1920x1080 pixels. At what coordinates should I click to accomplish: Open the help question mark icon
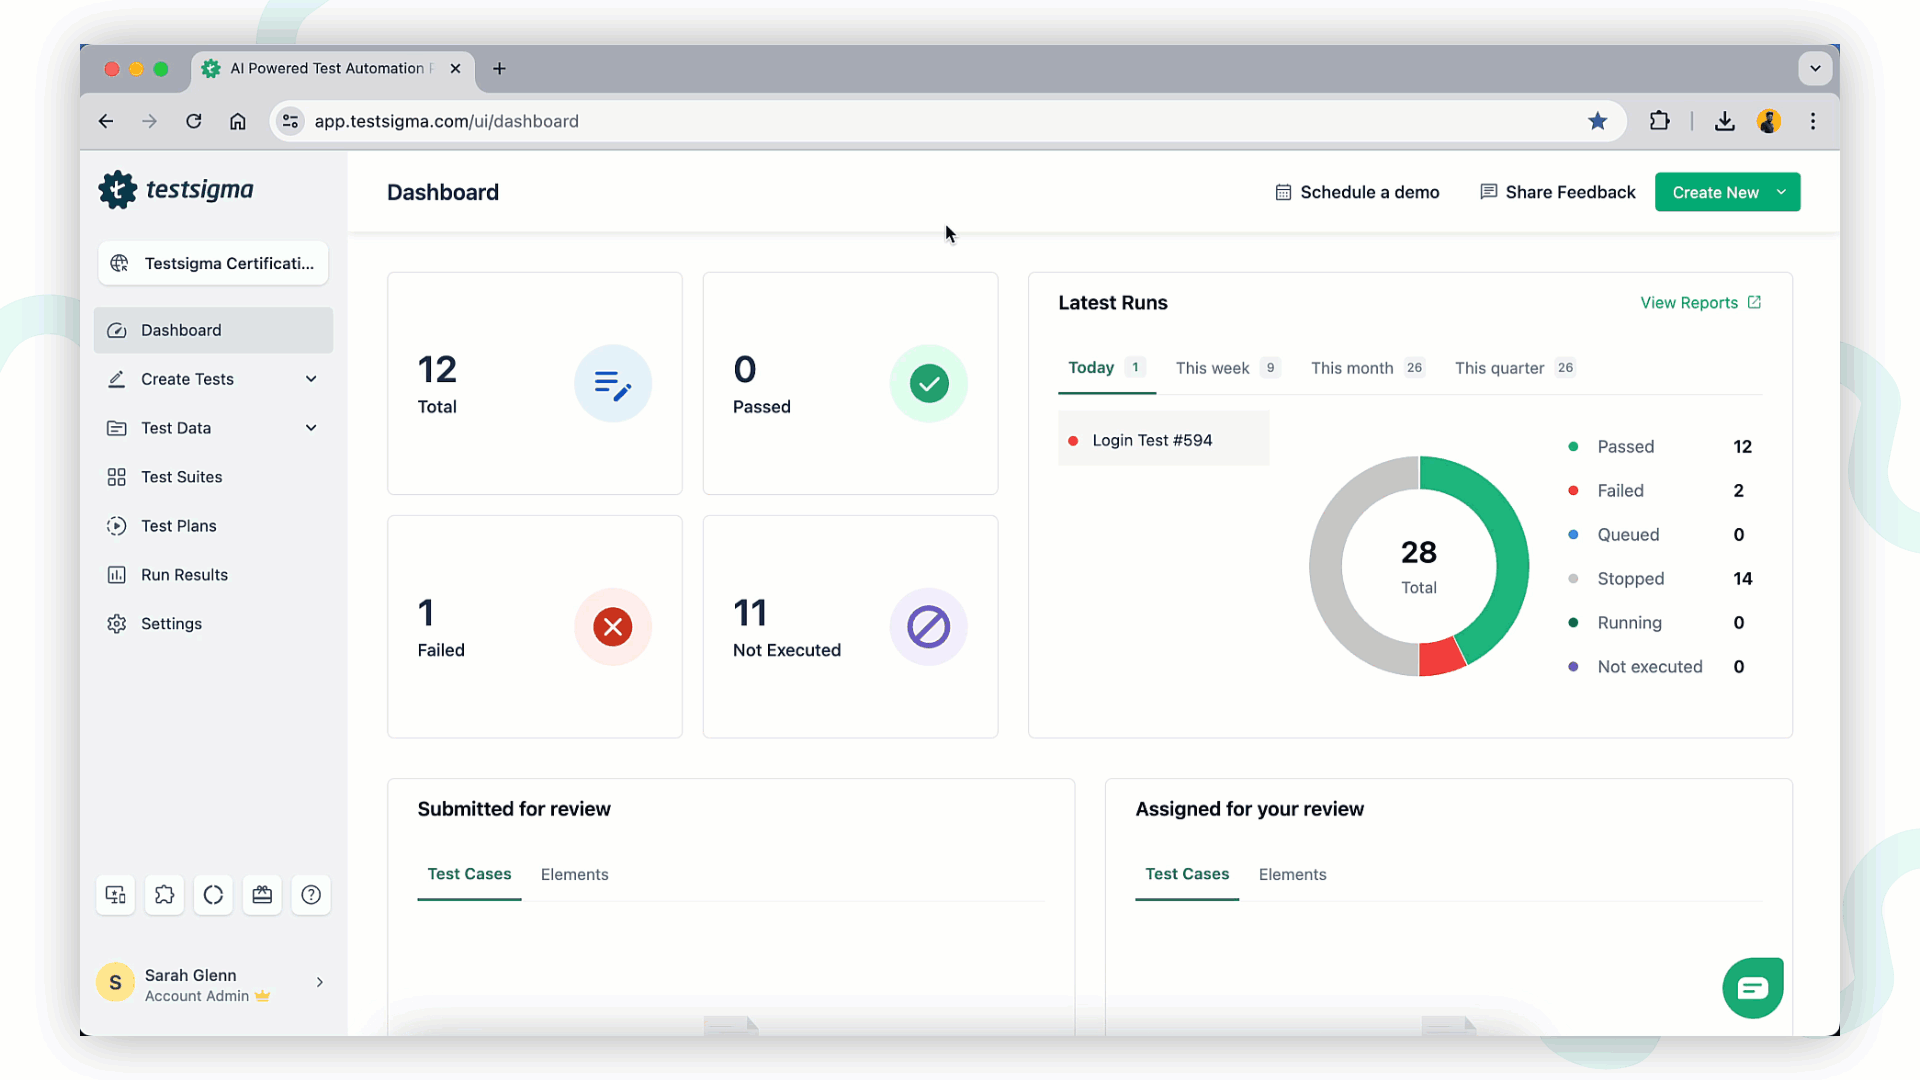[x=311, y=895]
